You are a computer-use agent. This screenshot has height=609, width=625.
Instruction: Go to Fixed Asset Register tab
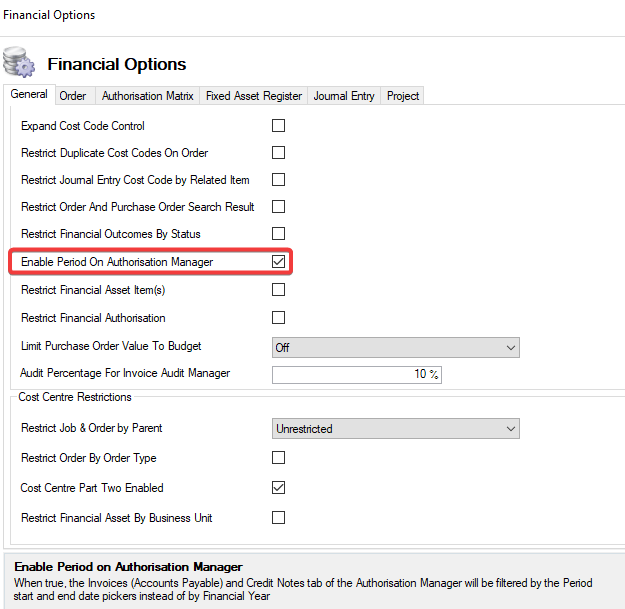click(x=254, y=96)
